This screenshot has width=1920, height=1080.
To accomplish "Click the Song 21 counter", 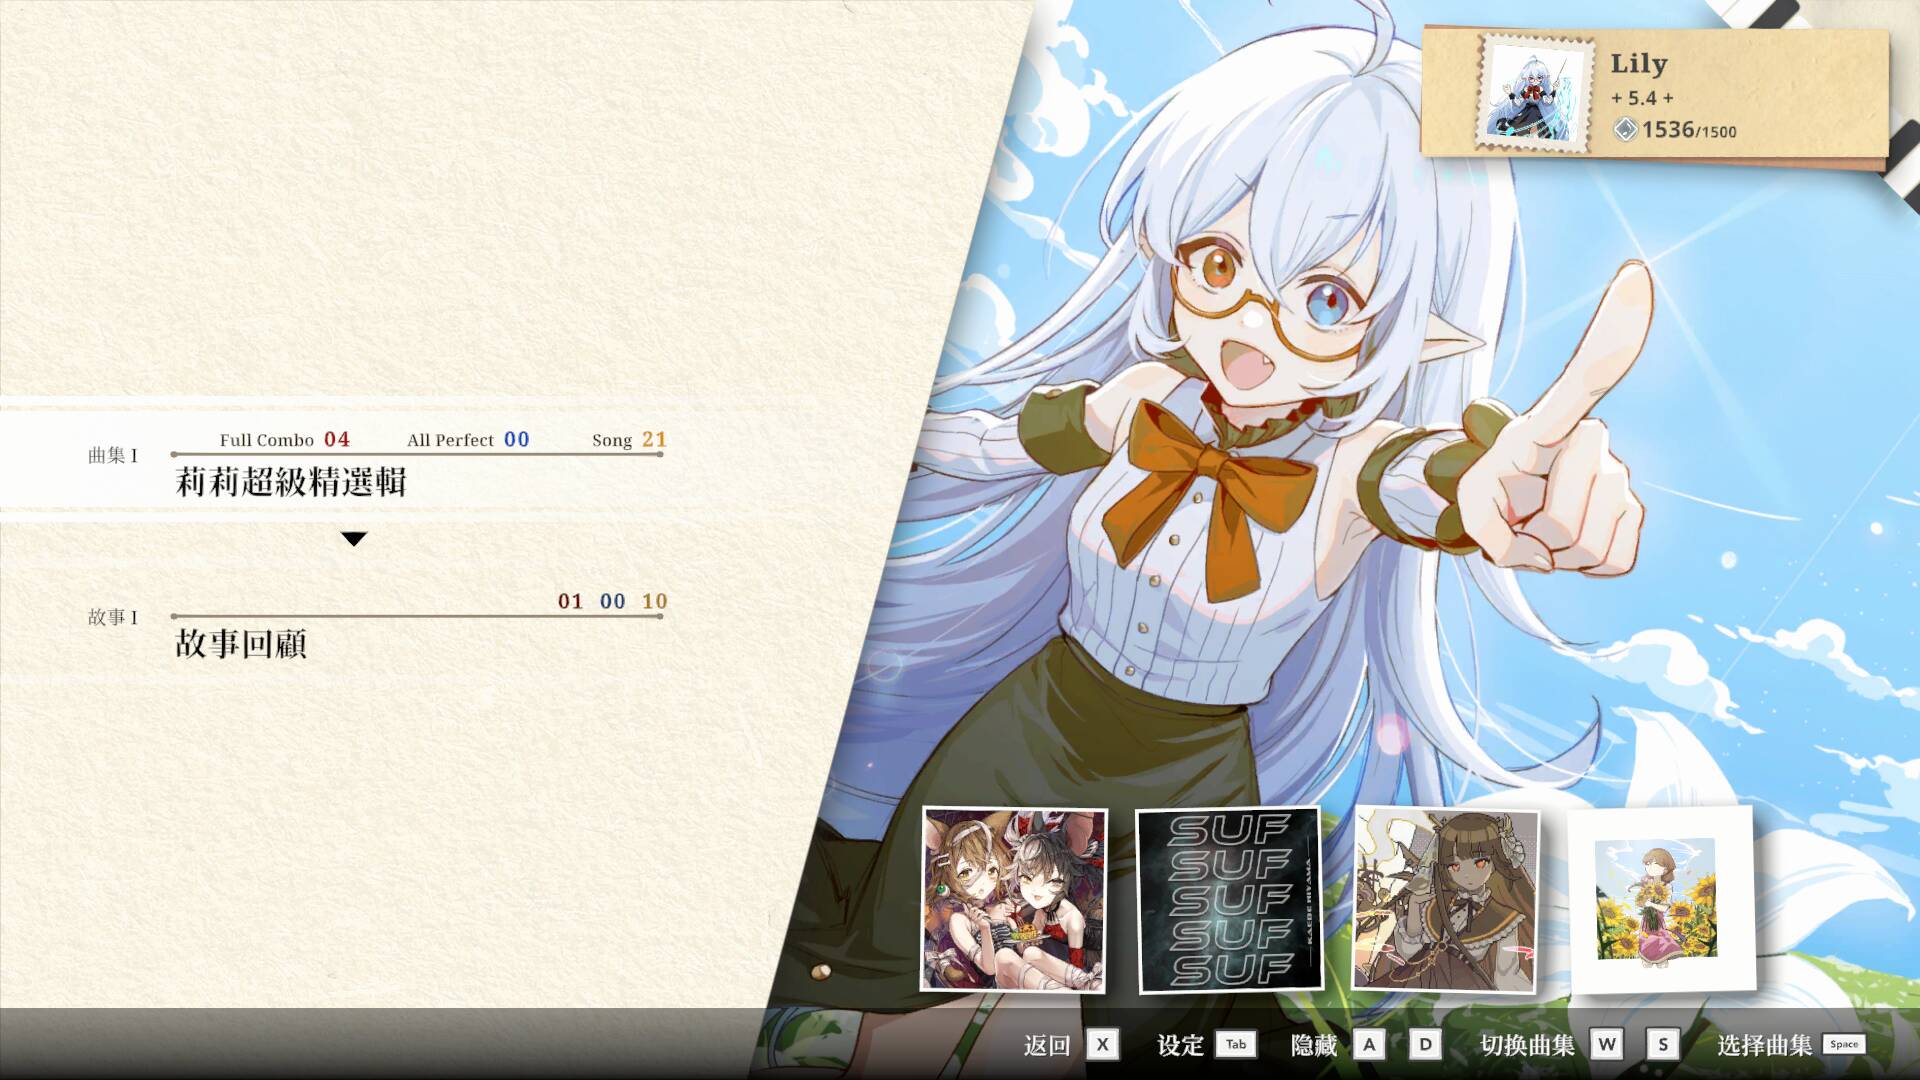I will [629, 439].
